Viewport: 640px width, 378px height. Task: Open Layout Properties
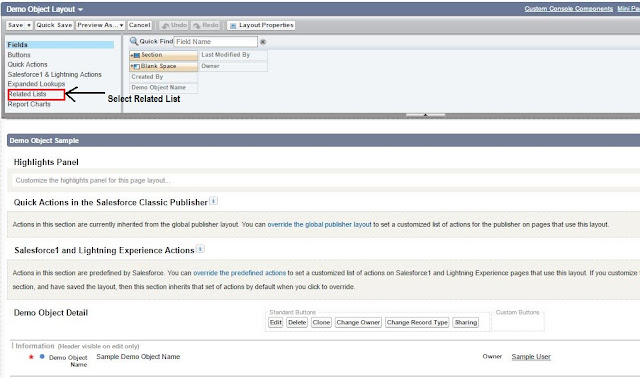click(x=261, y=25)
